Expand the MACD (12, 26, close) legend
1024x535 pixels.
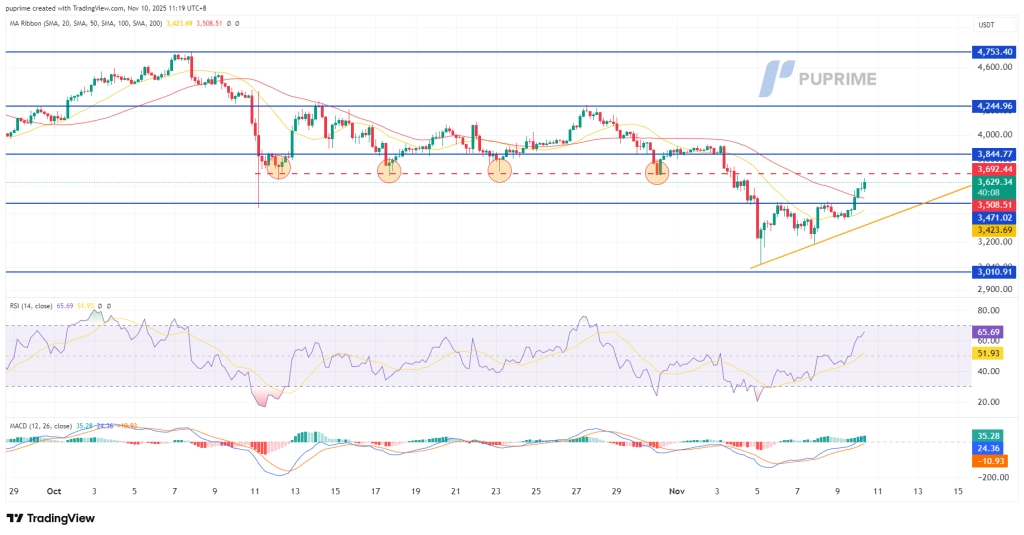point(42,427)
